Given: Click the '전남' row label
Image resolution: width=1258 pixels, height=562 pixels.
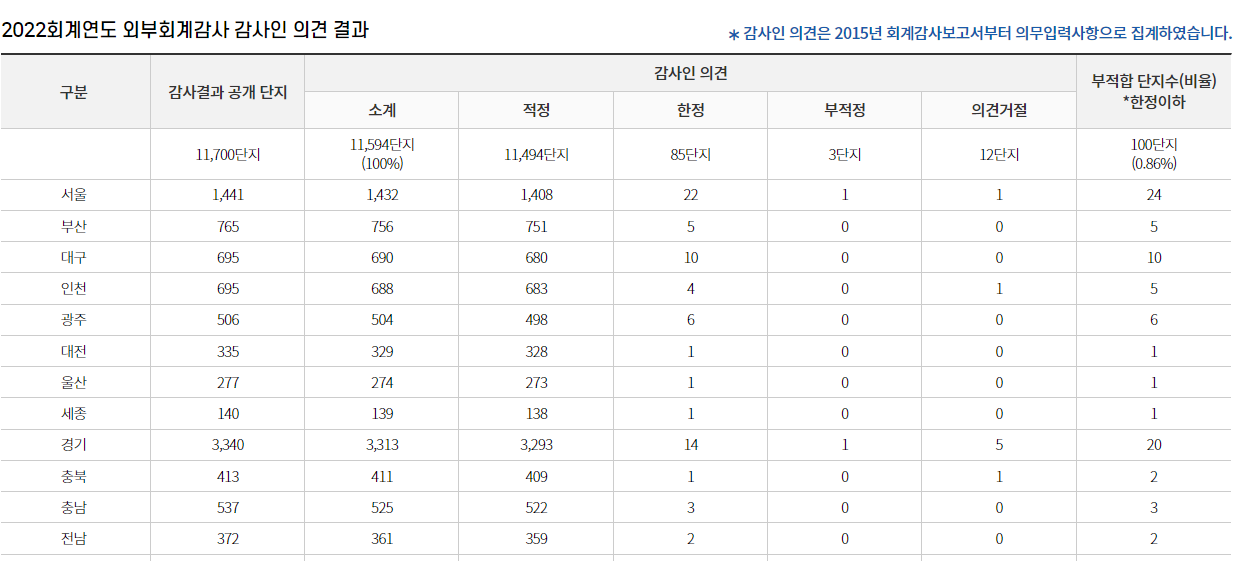Looking at the screenshot, I should (x=74, y=539).
